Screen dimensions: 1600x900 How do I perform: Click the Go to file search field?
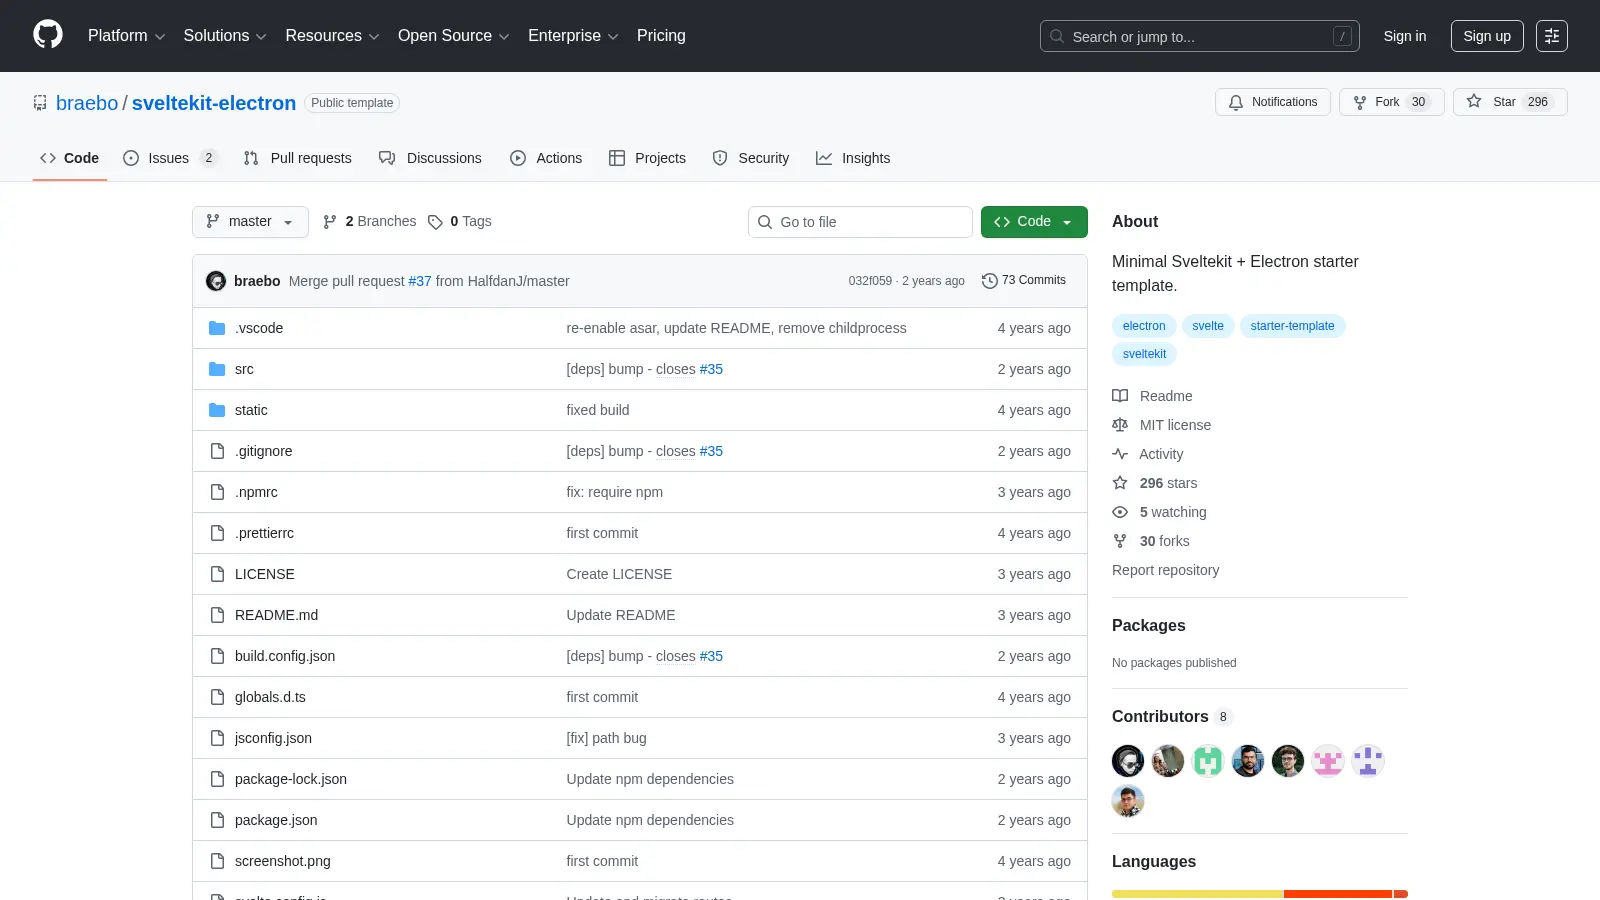(x=860, y=222)
